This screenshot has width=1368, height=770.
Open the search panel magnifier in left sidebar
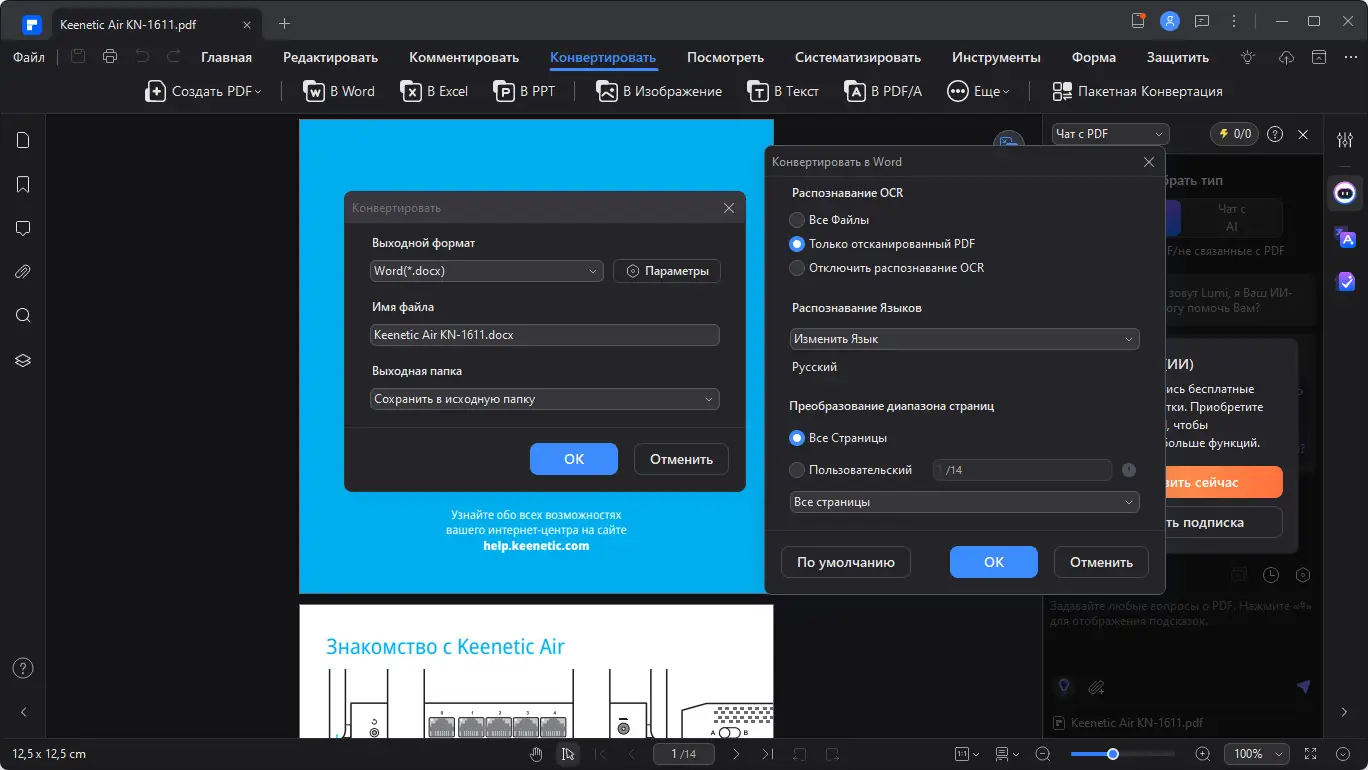point(23,316)
